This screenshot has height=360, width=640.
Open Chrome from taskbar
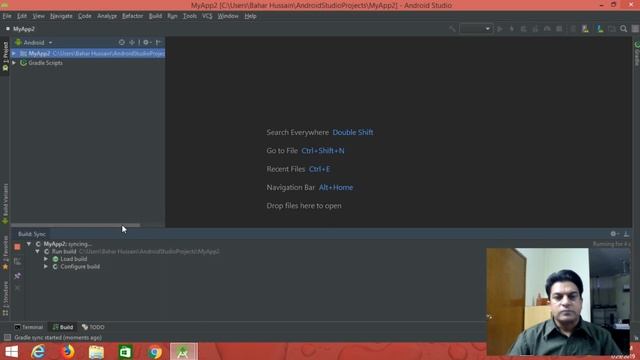tap(155, 351)
